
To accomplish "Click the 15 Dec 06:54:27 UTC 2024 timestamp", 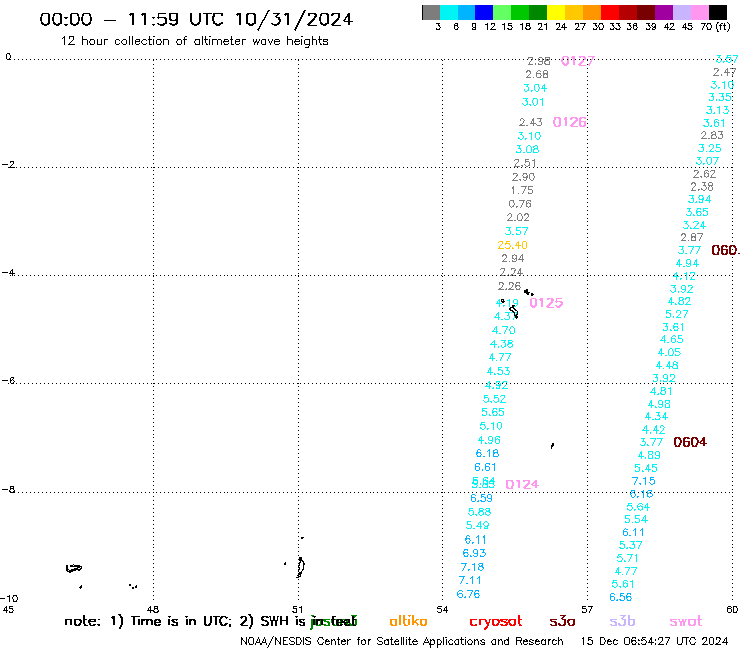I will pyautogui.click(x=654, y=641).
